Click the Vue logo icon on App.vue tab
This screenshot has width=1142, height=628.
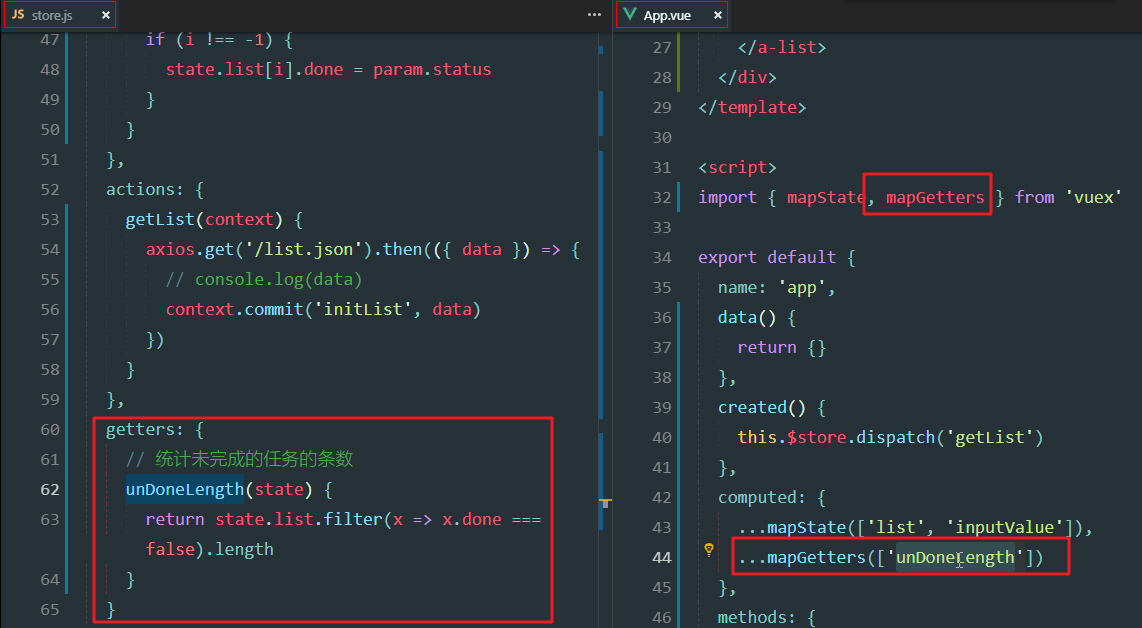pos(629,15)
